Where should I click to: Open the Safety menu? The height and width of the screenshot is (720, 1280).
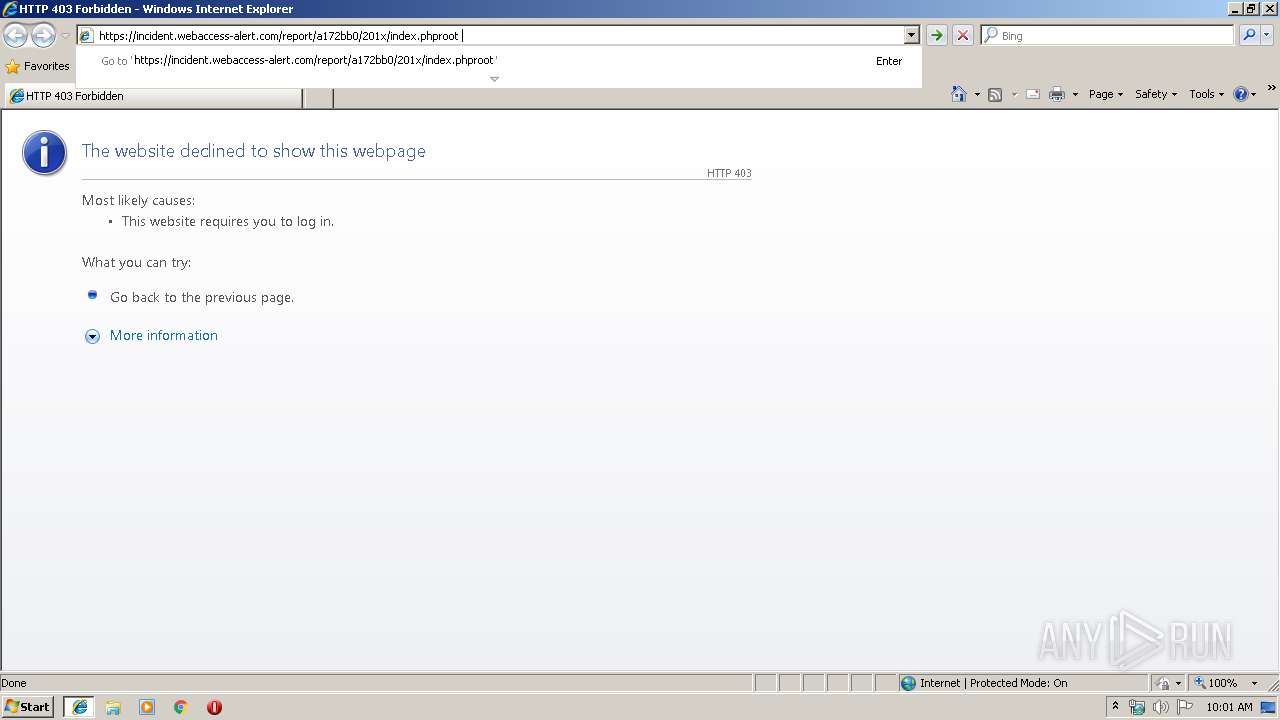pos(1156,94)
